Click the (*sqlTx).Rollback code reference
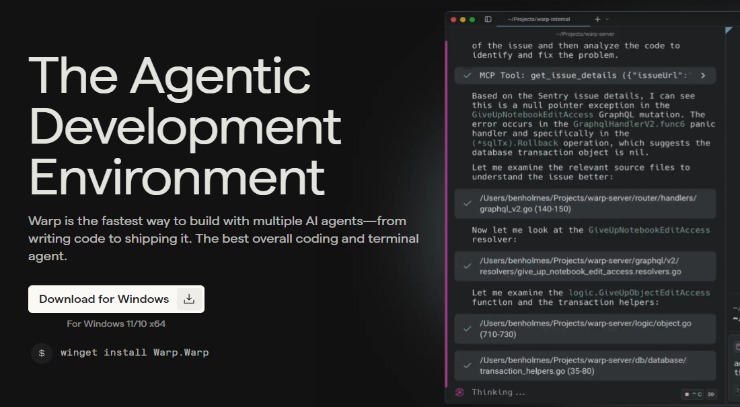Screen dimensions: 740x407 [515, 143]
